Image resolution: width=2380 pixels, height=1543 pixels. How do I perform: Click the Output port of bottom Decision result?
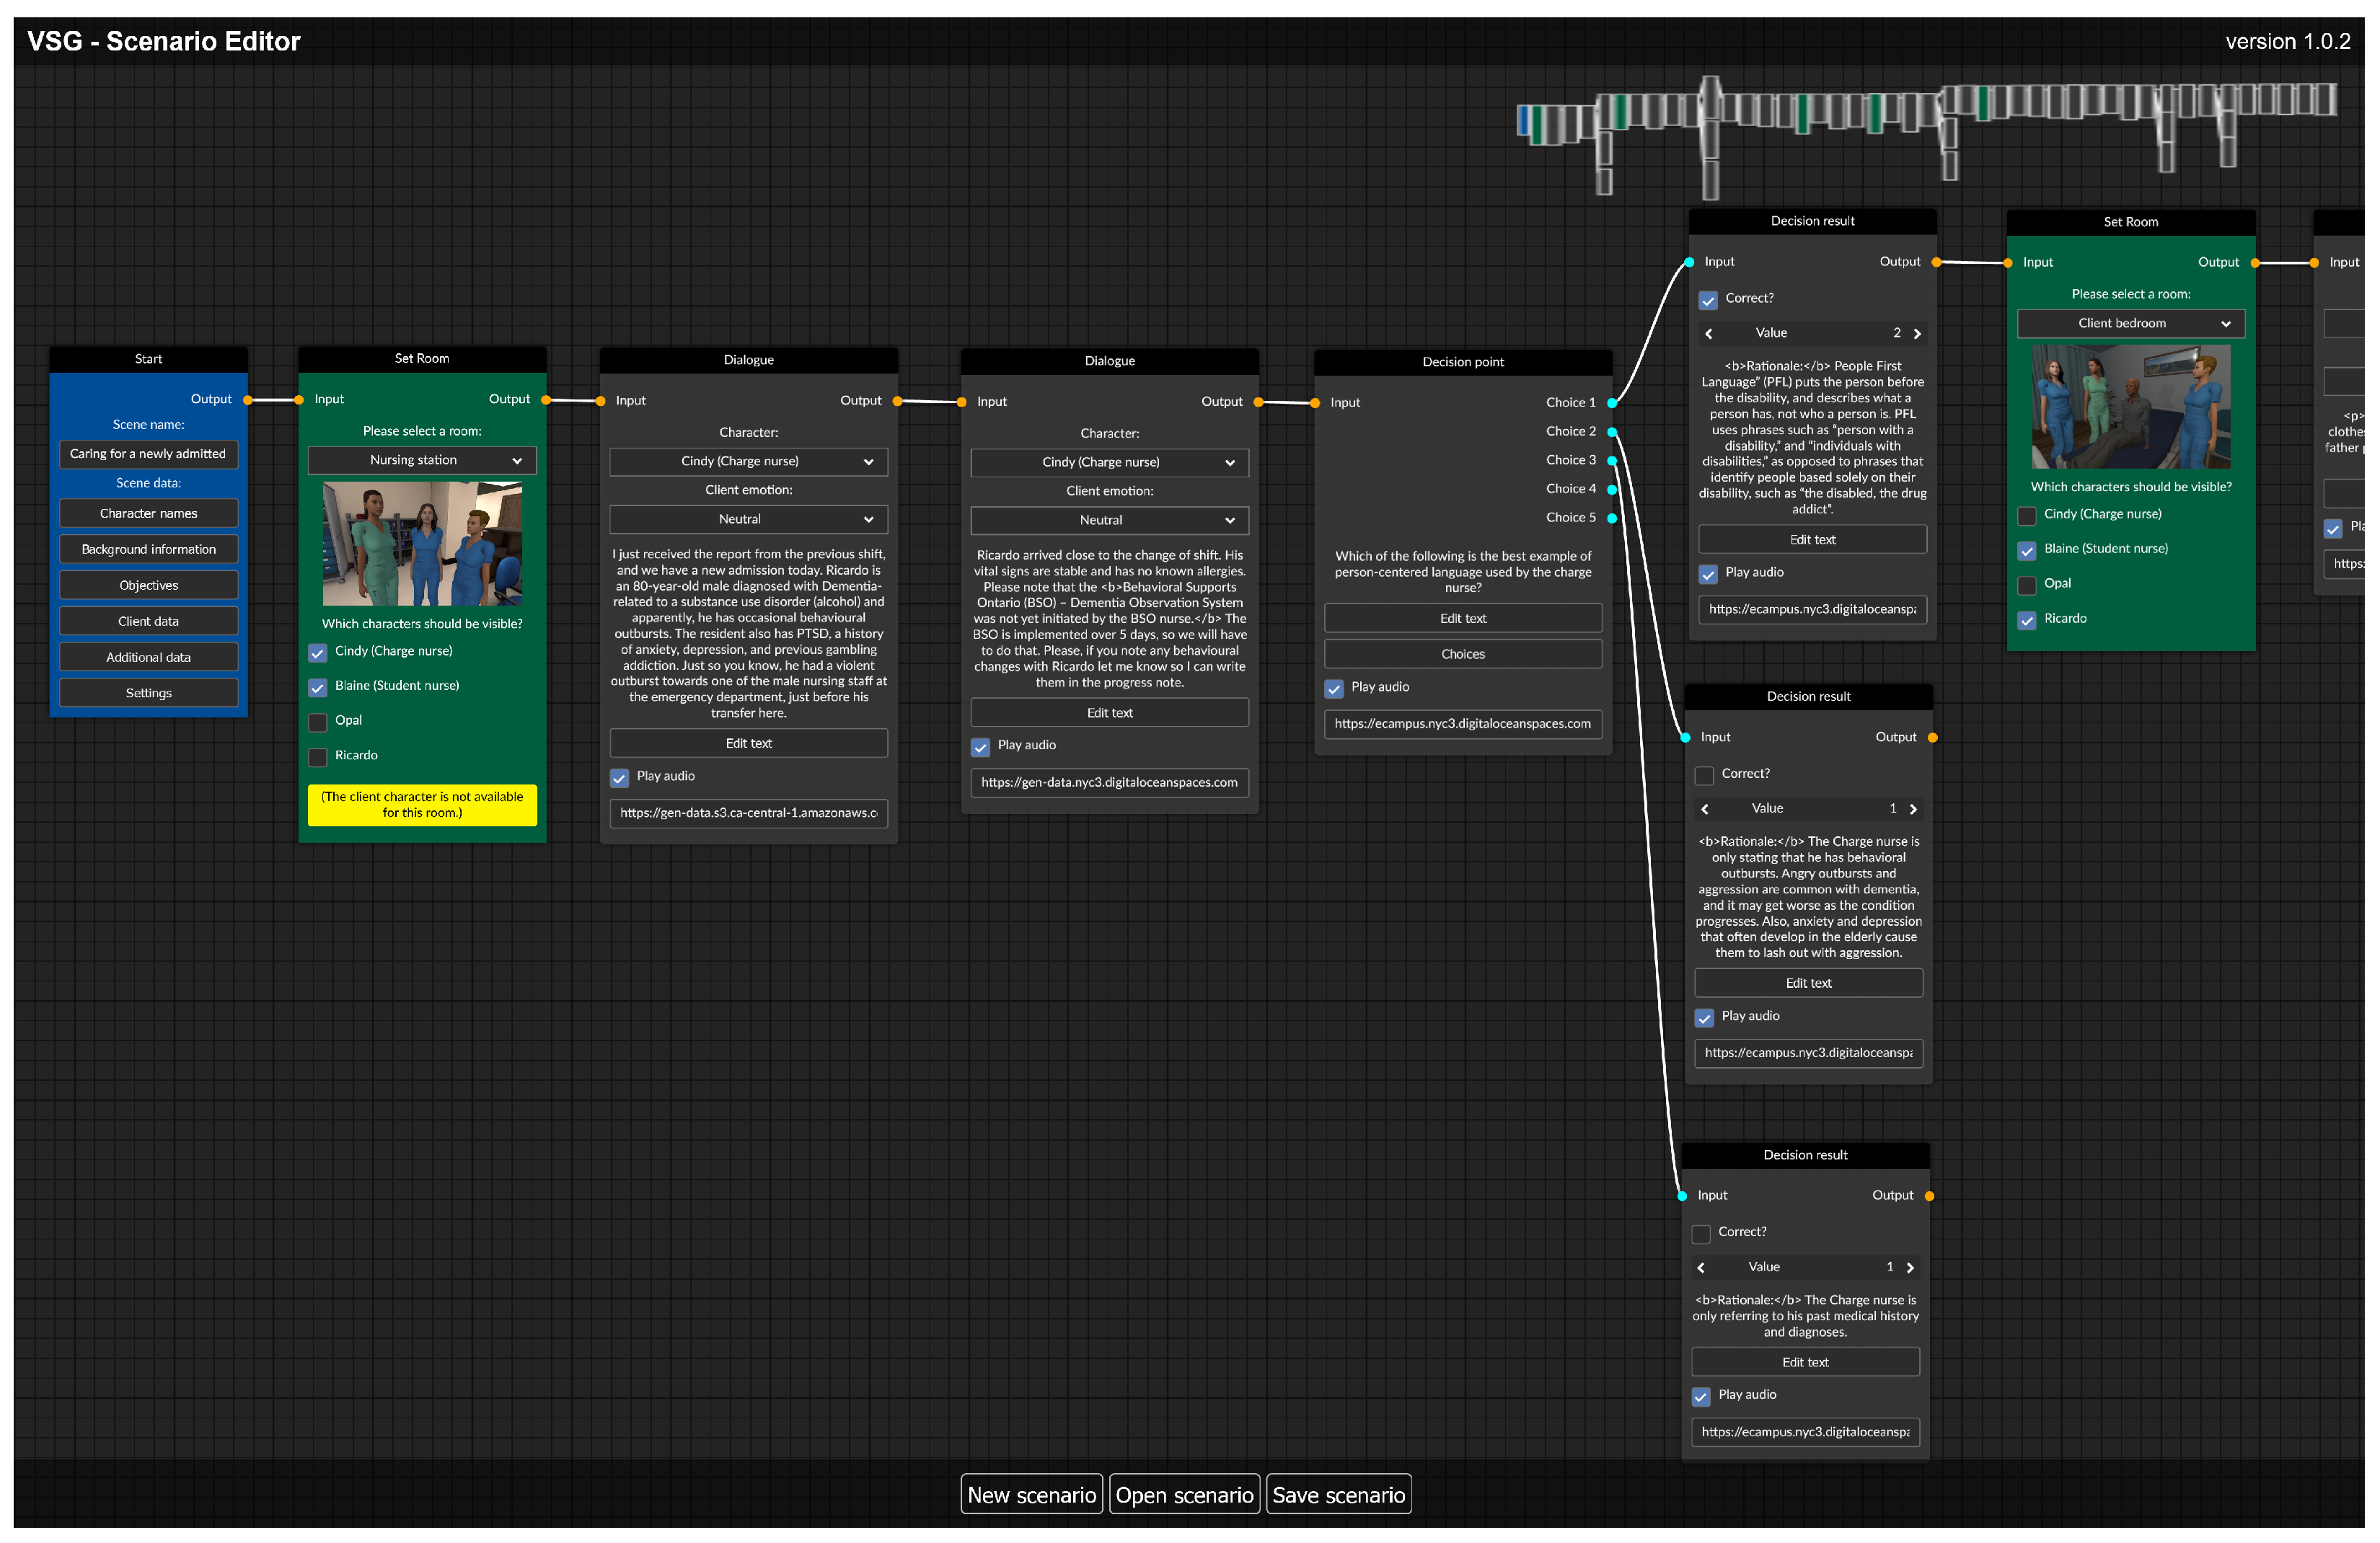pos(1929,1196)
